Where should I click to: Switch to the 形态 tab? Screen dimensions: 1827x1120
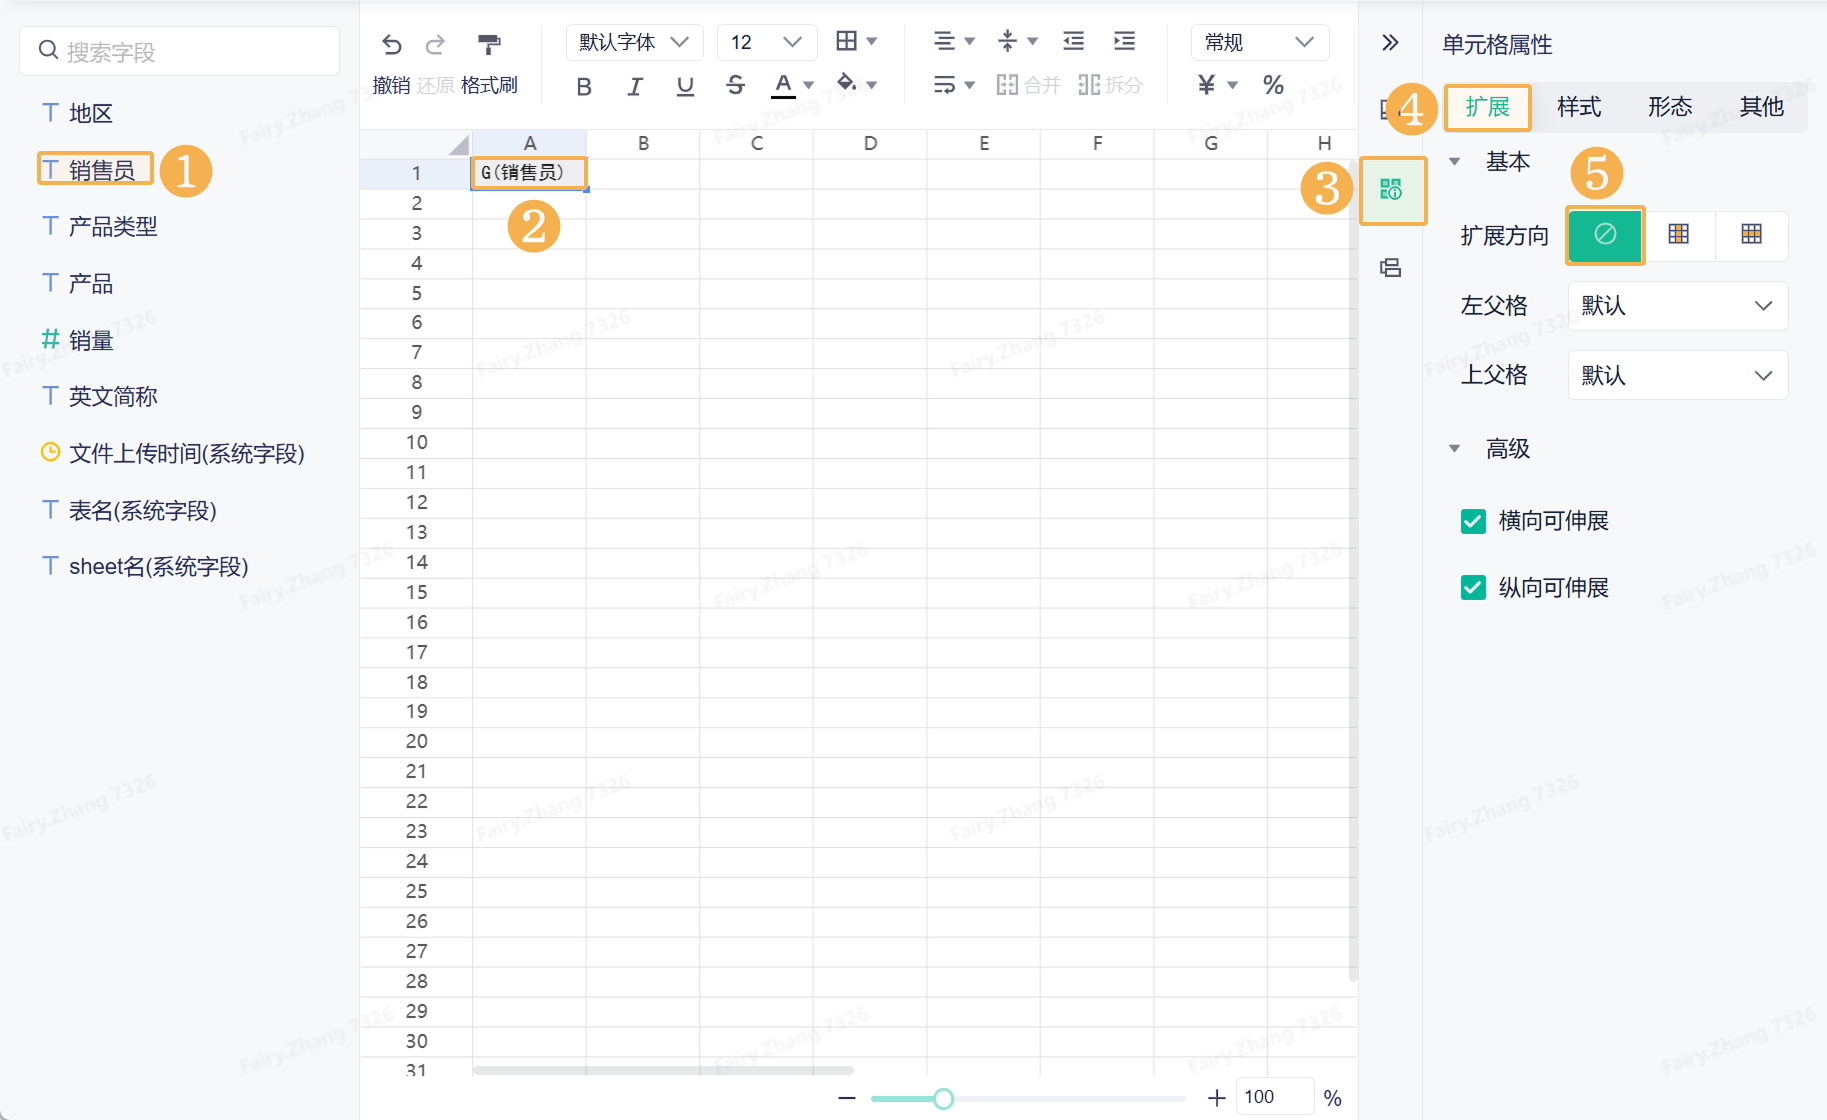click(1670, 107)
